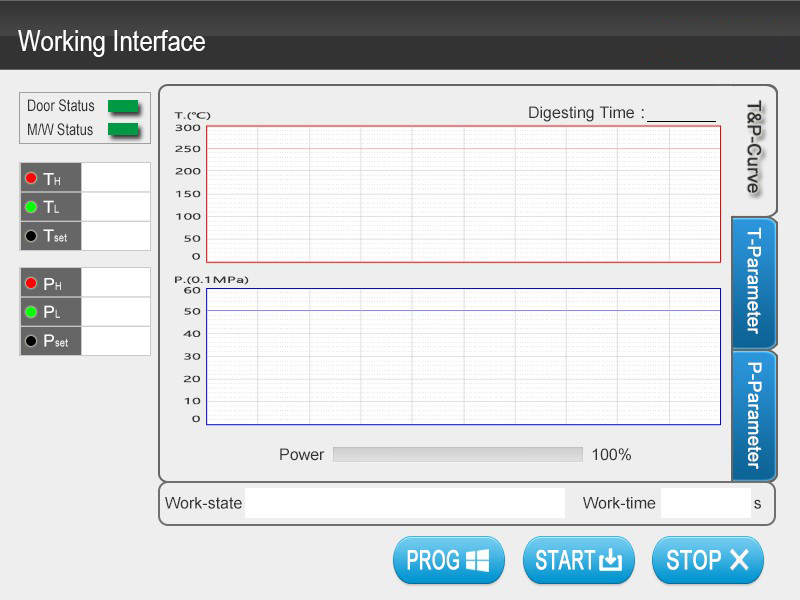The width and height of the screenshot is (800, 600).
Task: Click the T.(°C) axis label
Action: [192, 115]
